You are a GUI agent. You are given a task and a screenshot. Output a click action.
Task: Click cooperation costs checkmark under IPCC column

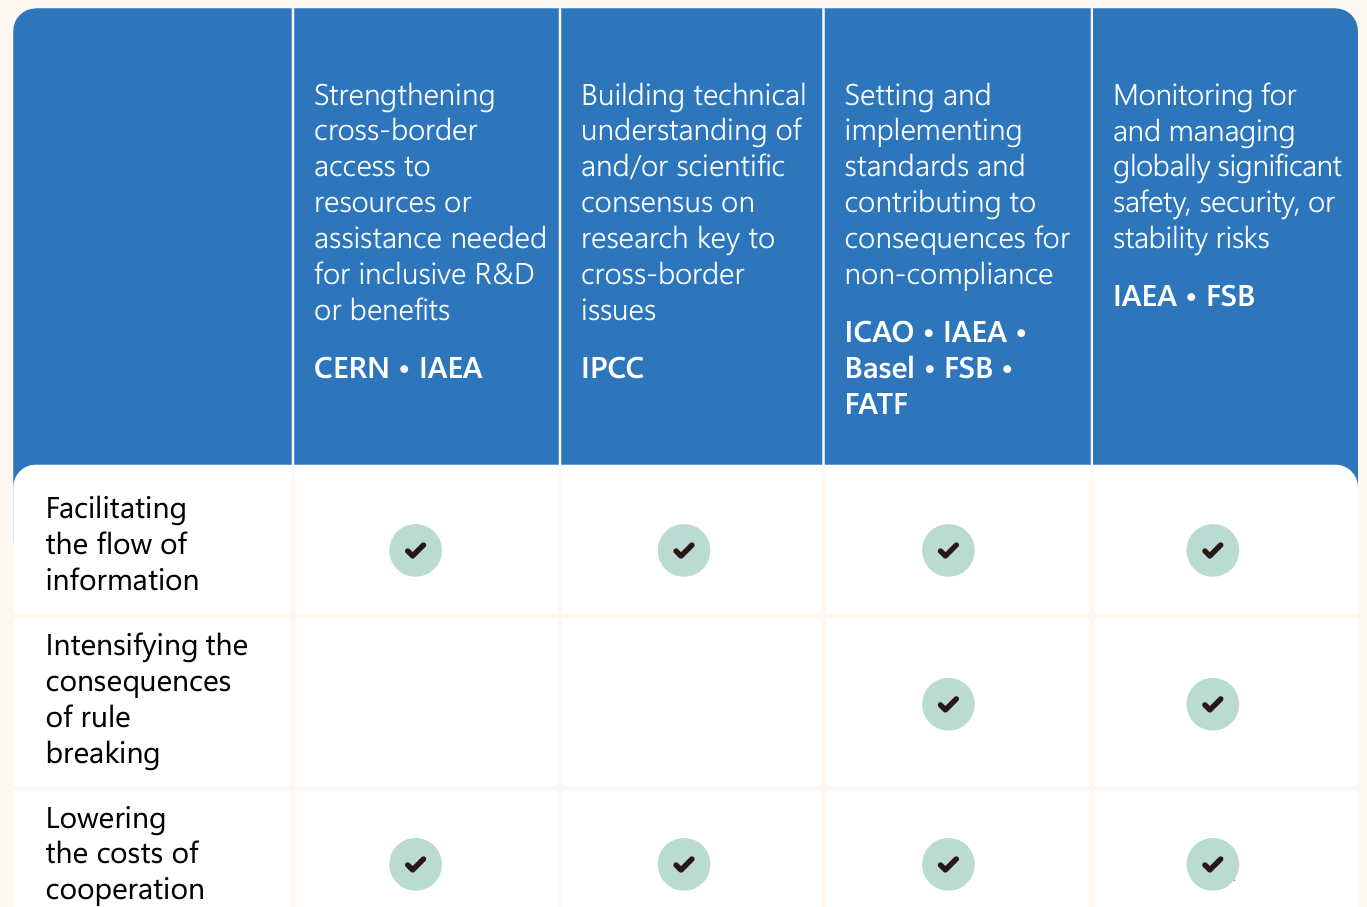pos(684,864)
